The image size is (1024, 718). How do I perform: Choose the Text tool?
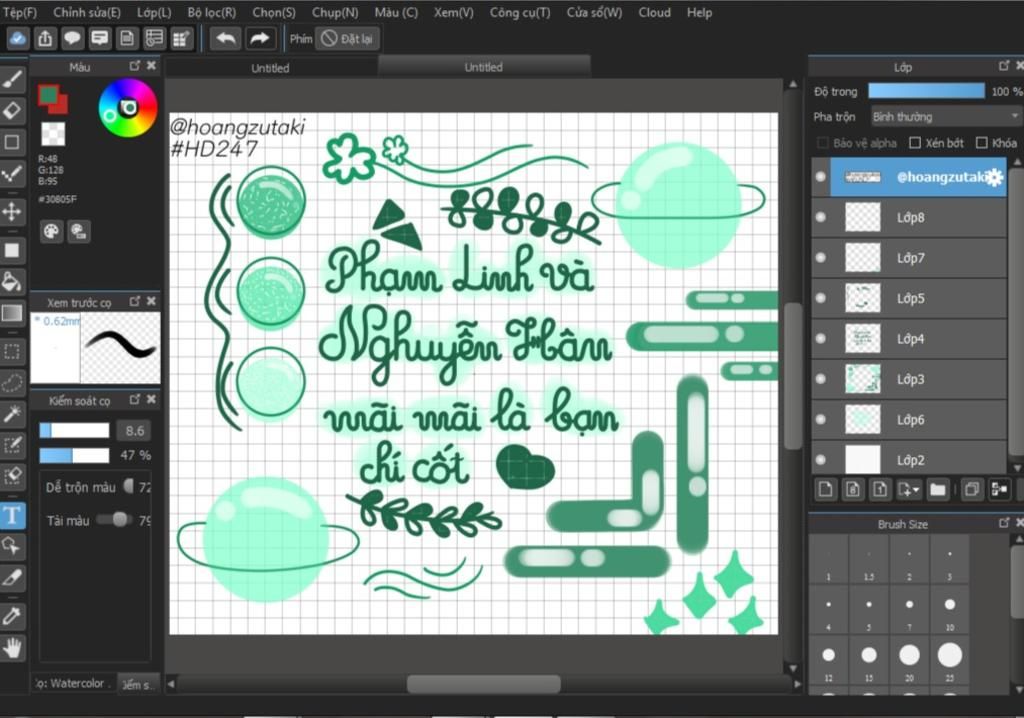12,515
